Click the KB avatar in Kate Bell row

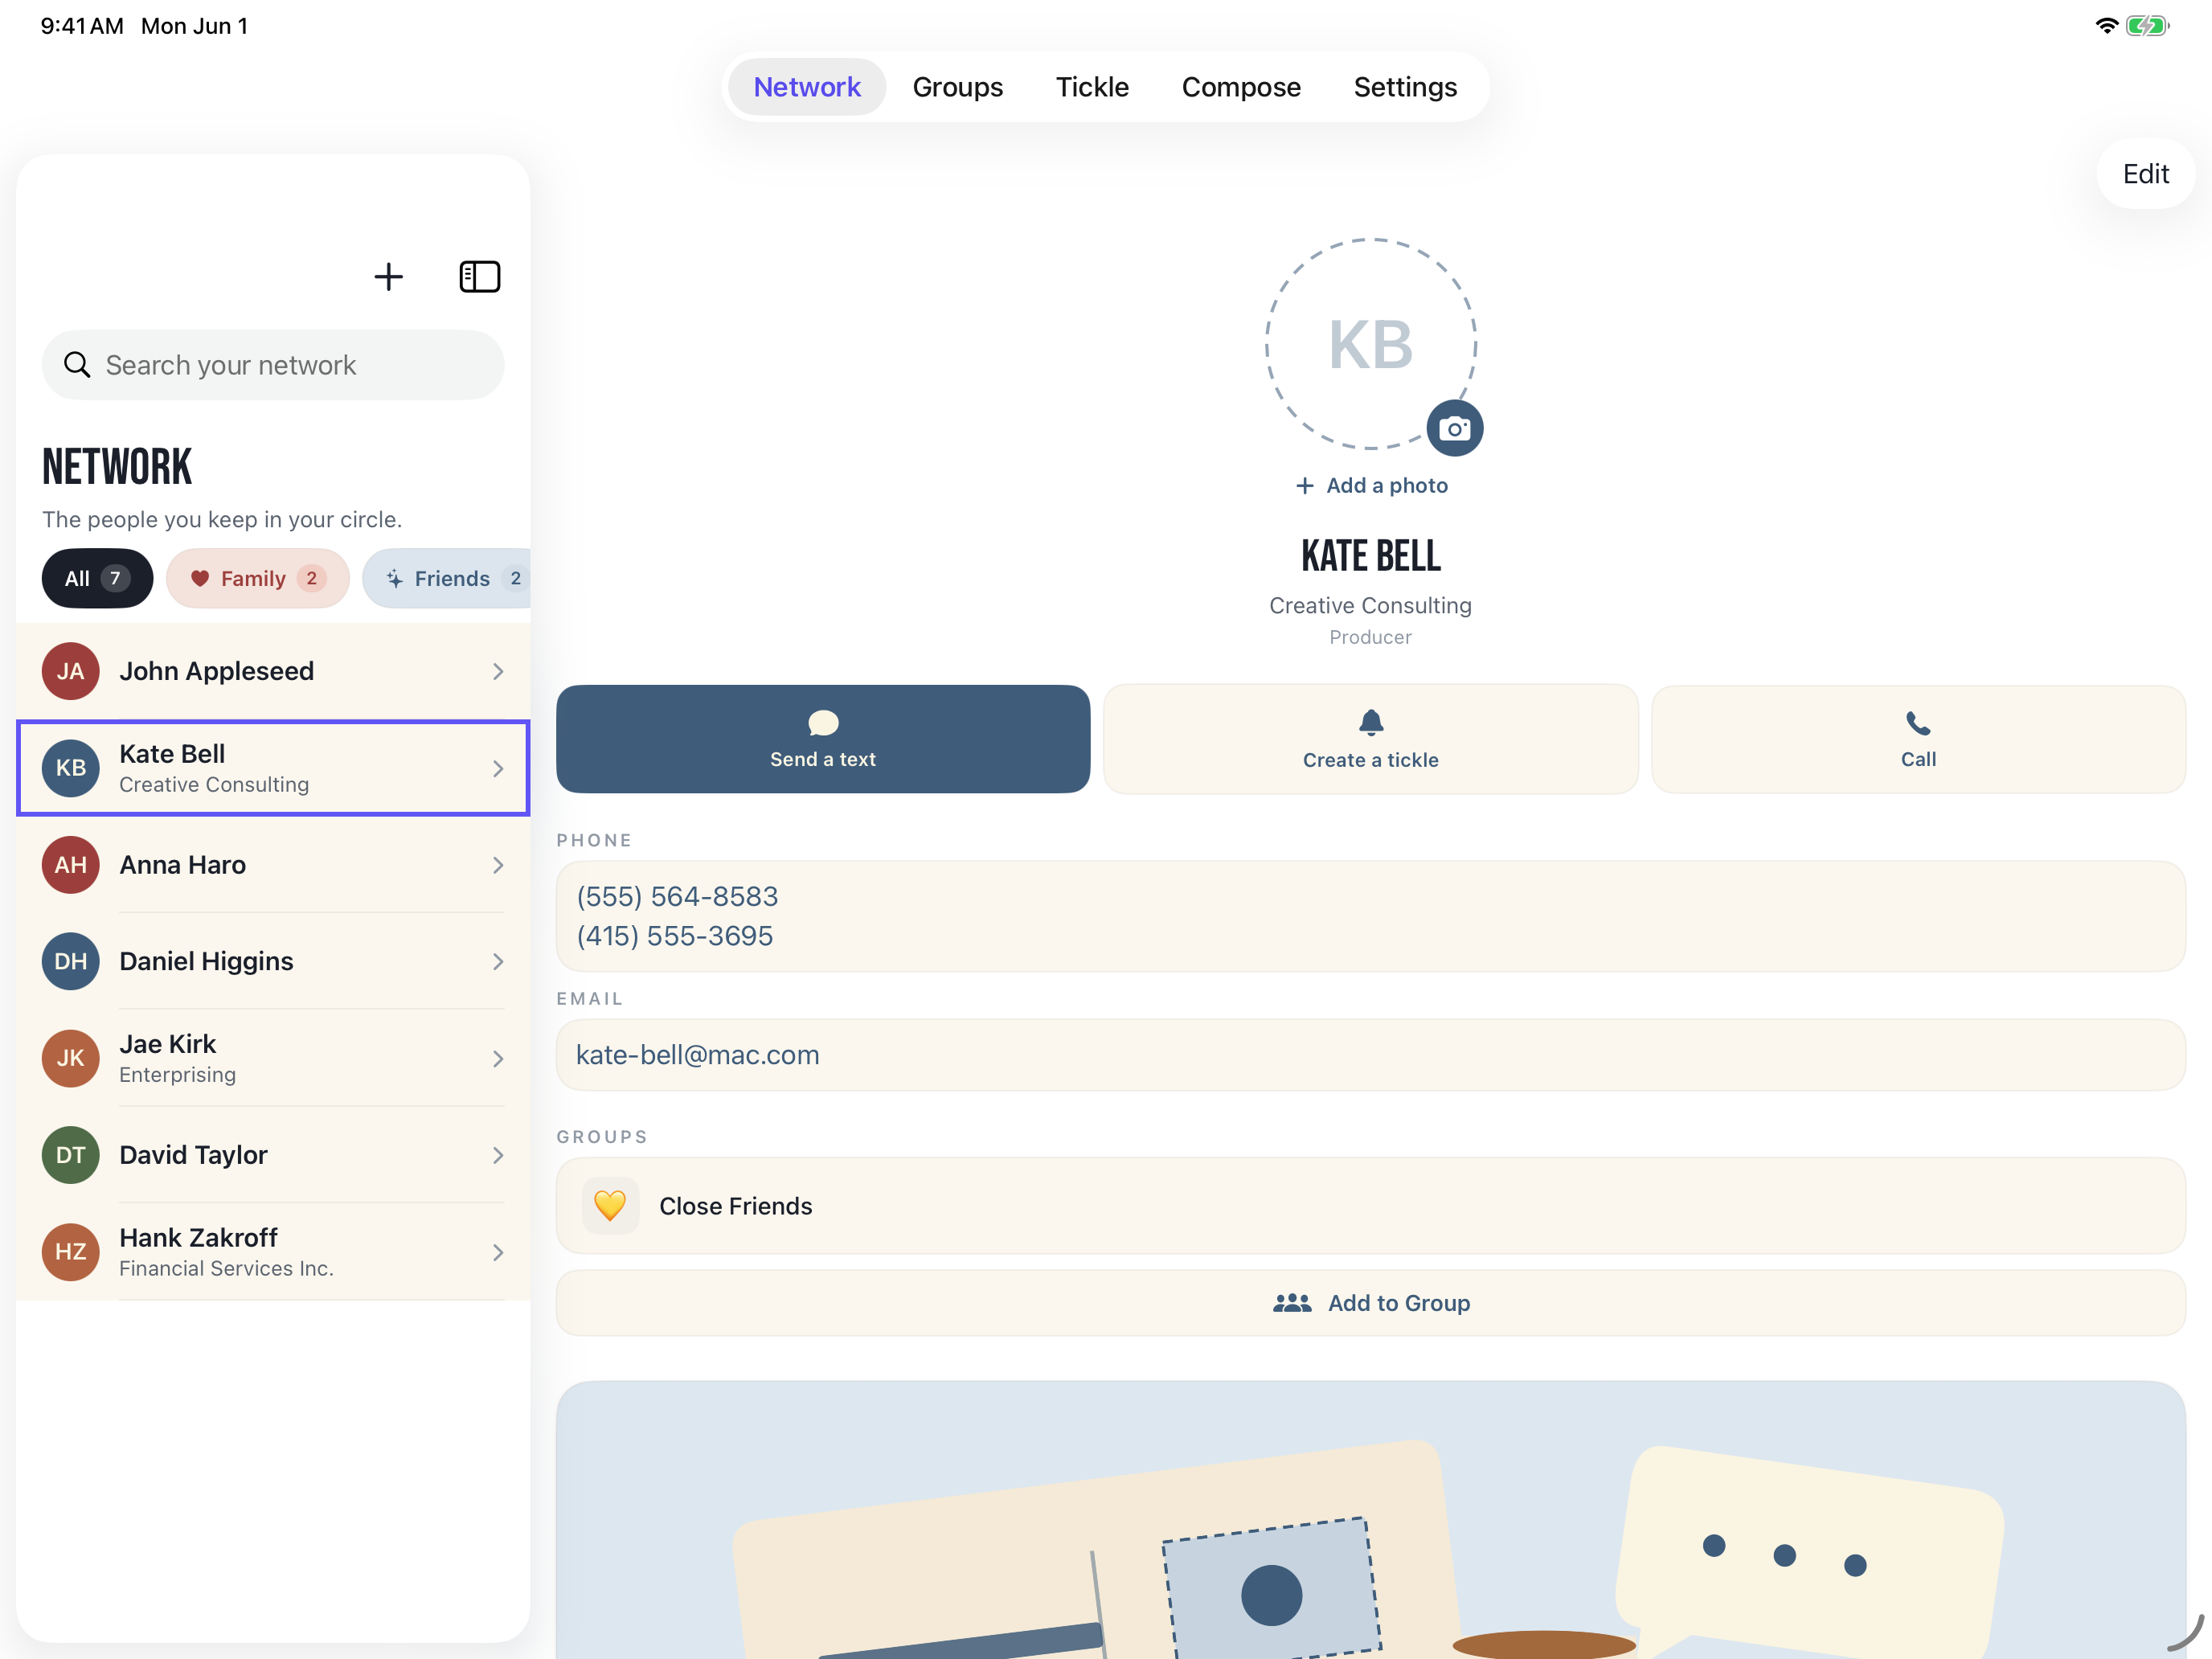[x=71, y=768]
